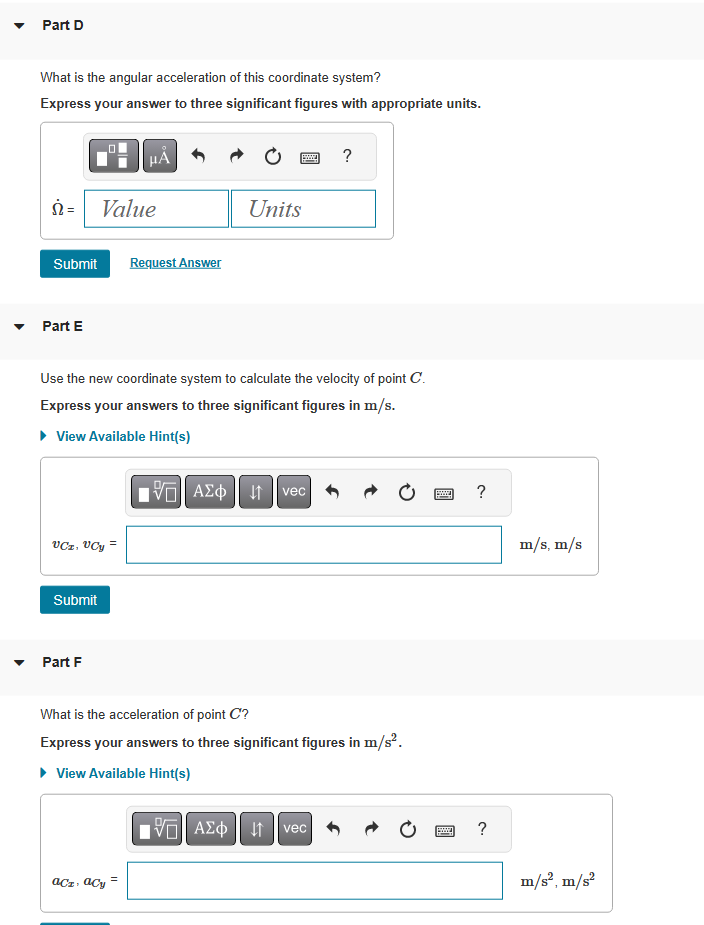Submit the Part D answer
Image resolution: width=704 pixels, height=925 pixels.
[x=74, y=263]
